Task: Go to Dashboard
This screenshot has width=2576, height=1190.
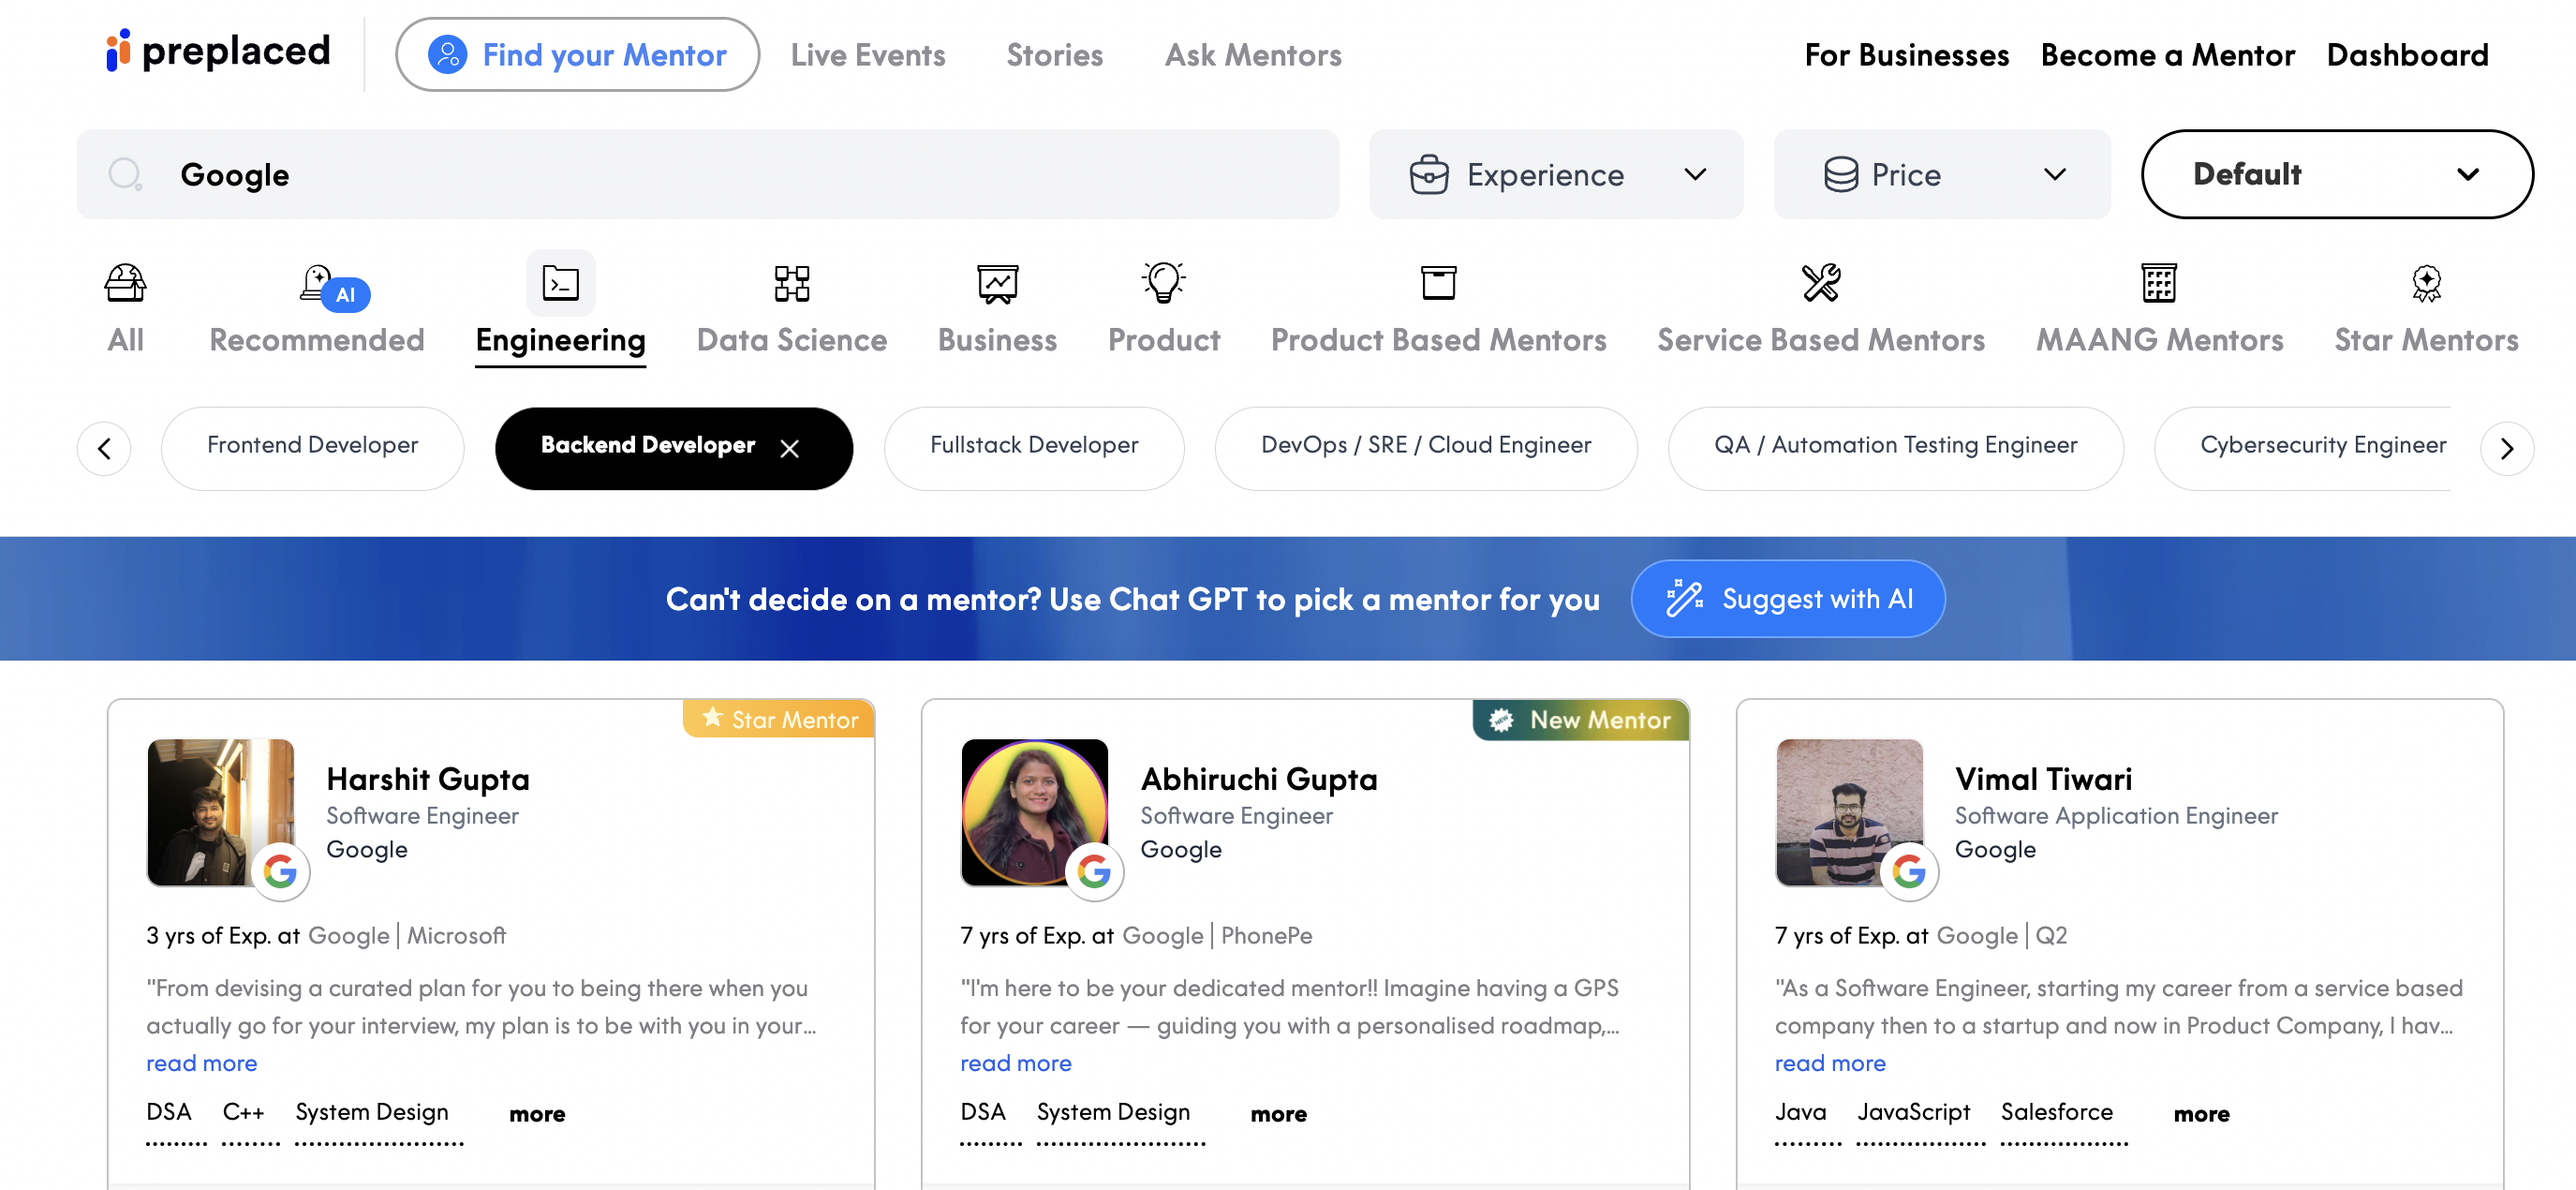Action: pyautogui.click(x=2407, y=55)
